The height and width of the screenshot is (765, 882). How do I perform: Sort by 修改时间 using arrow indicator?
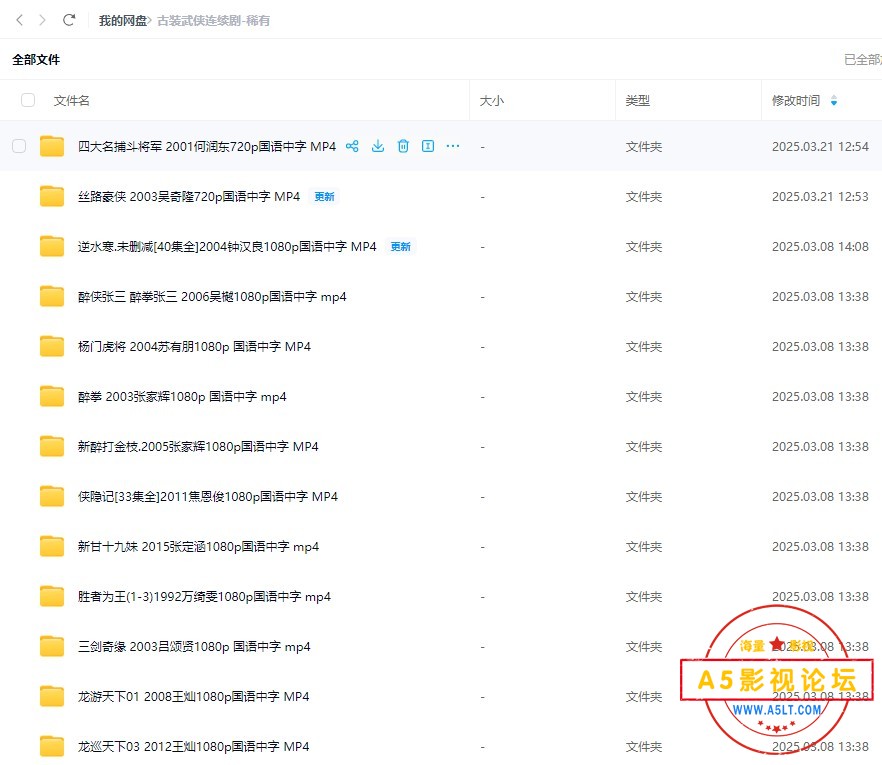point(834,101)
